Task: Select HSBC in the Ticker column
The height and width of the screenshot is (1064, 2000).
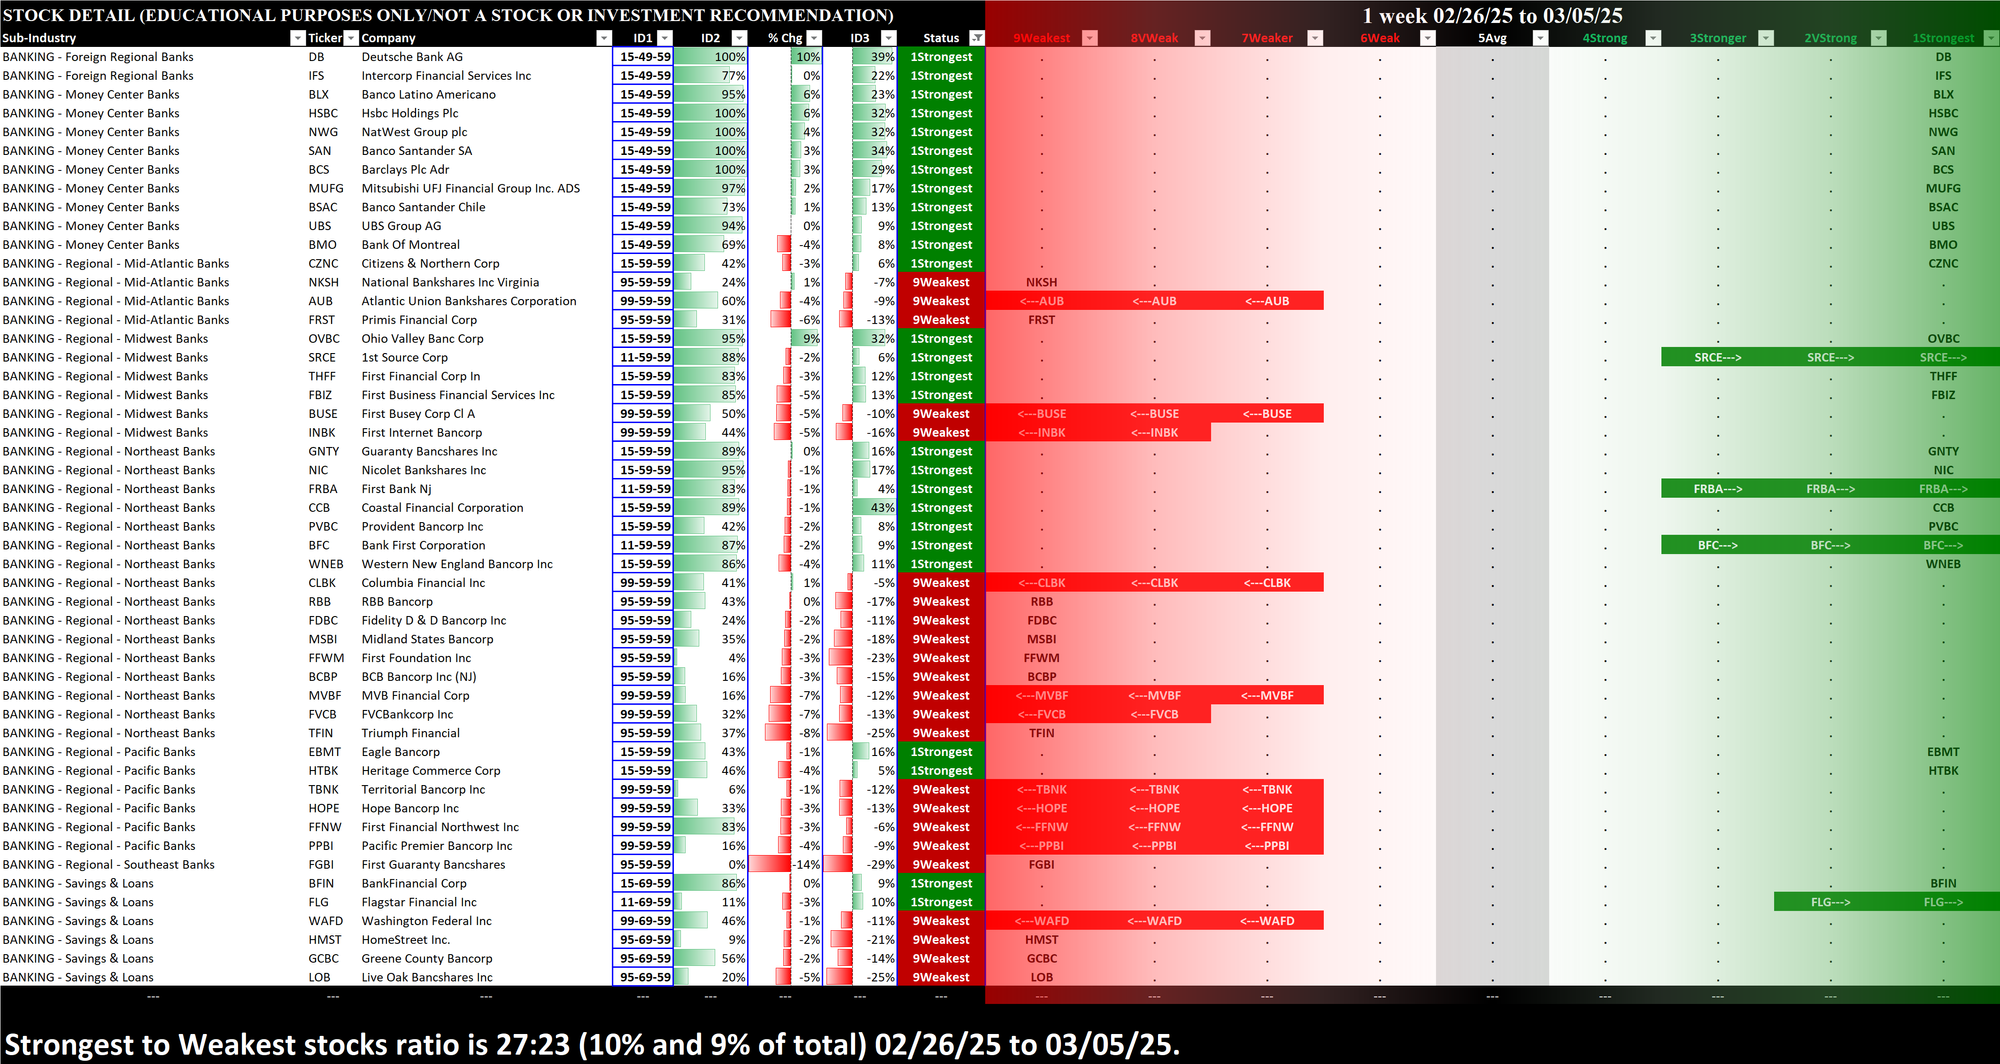Action: coord(323,113)
